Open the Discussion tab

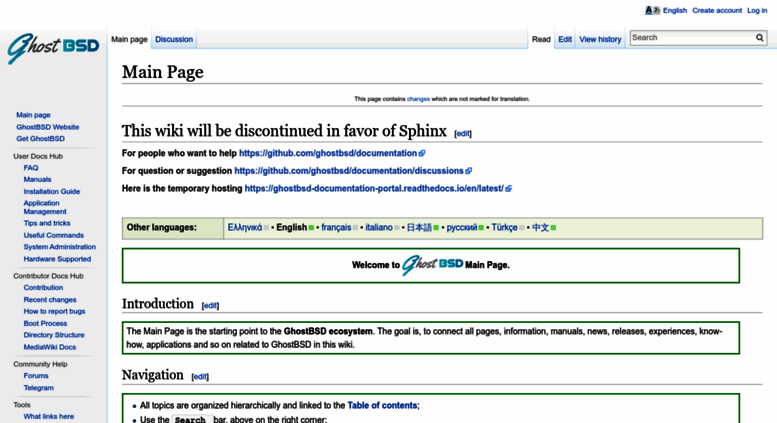(174, 39)
